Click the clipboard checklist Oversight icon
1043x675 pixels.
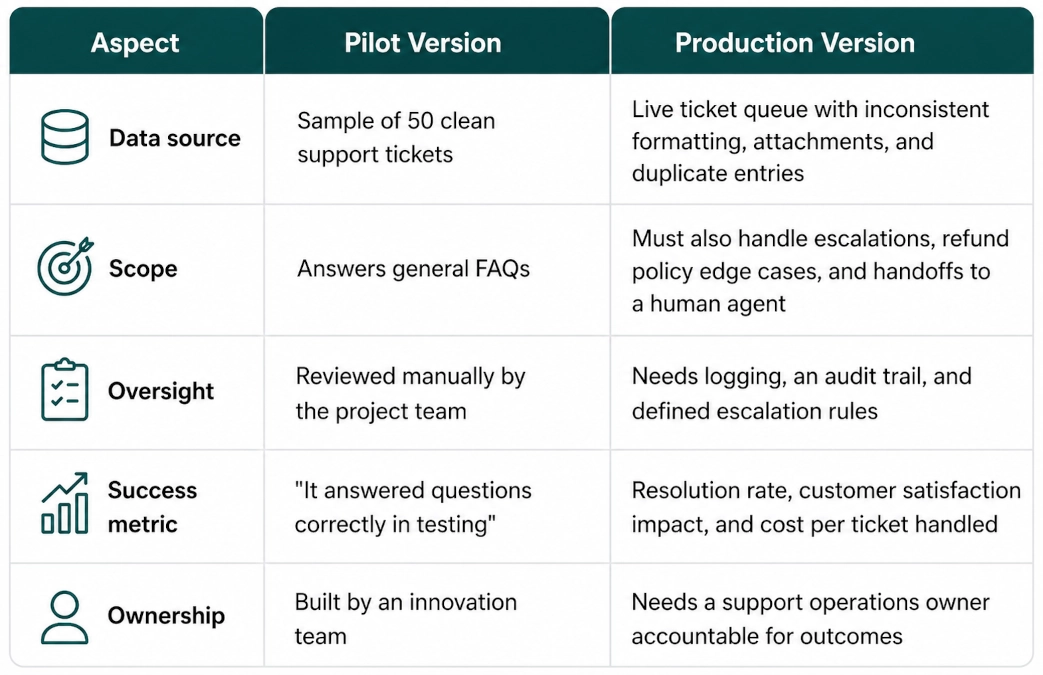[65, 390]
